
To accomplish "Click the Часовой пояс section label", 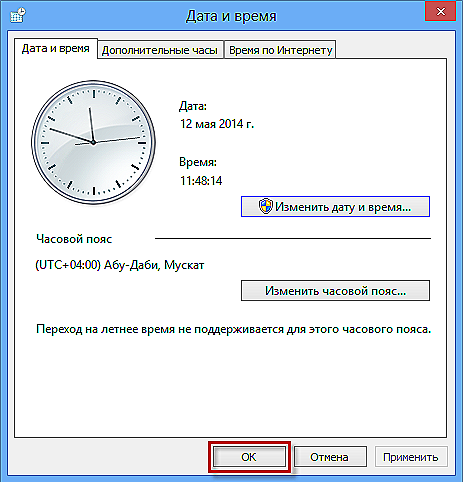I will click(x=74, y=239).
